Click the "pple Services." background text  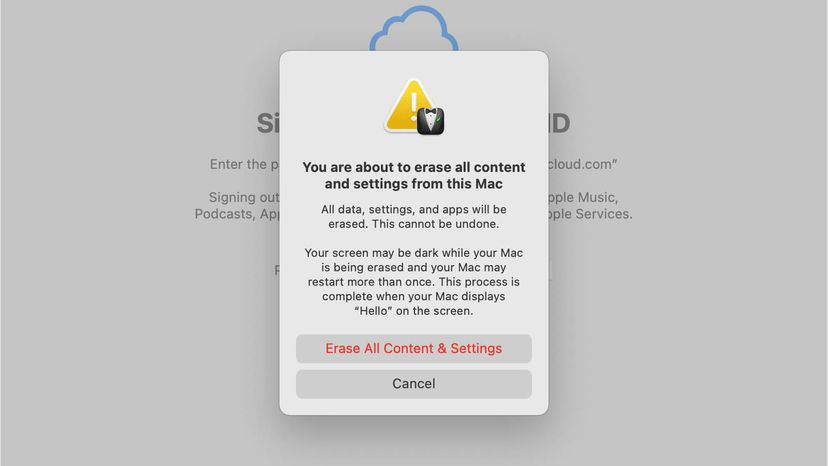[590, 215]
